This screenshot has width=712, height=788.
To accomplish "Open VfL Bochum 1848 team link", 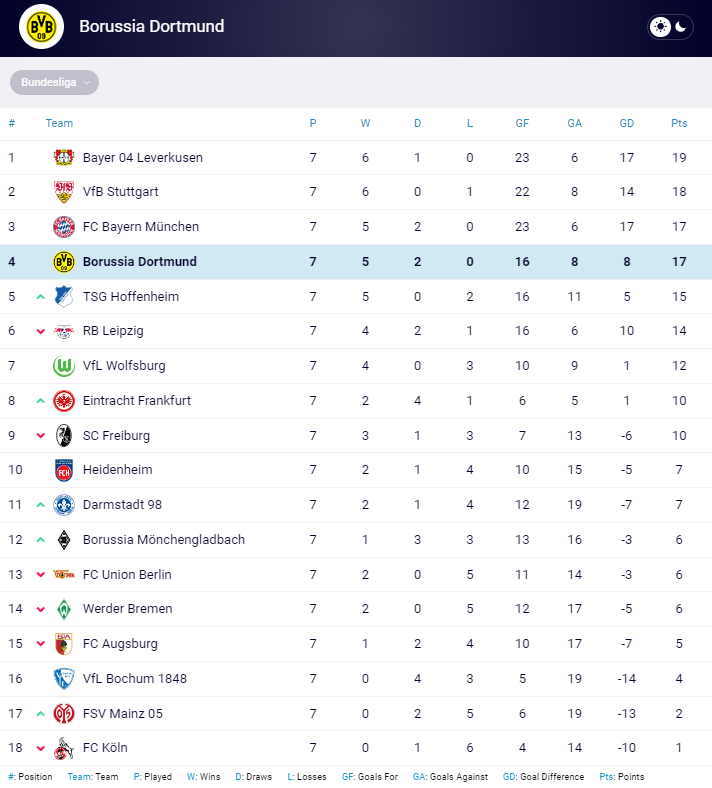I will click(134, 679).
